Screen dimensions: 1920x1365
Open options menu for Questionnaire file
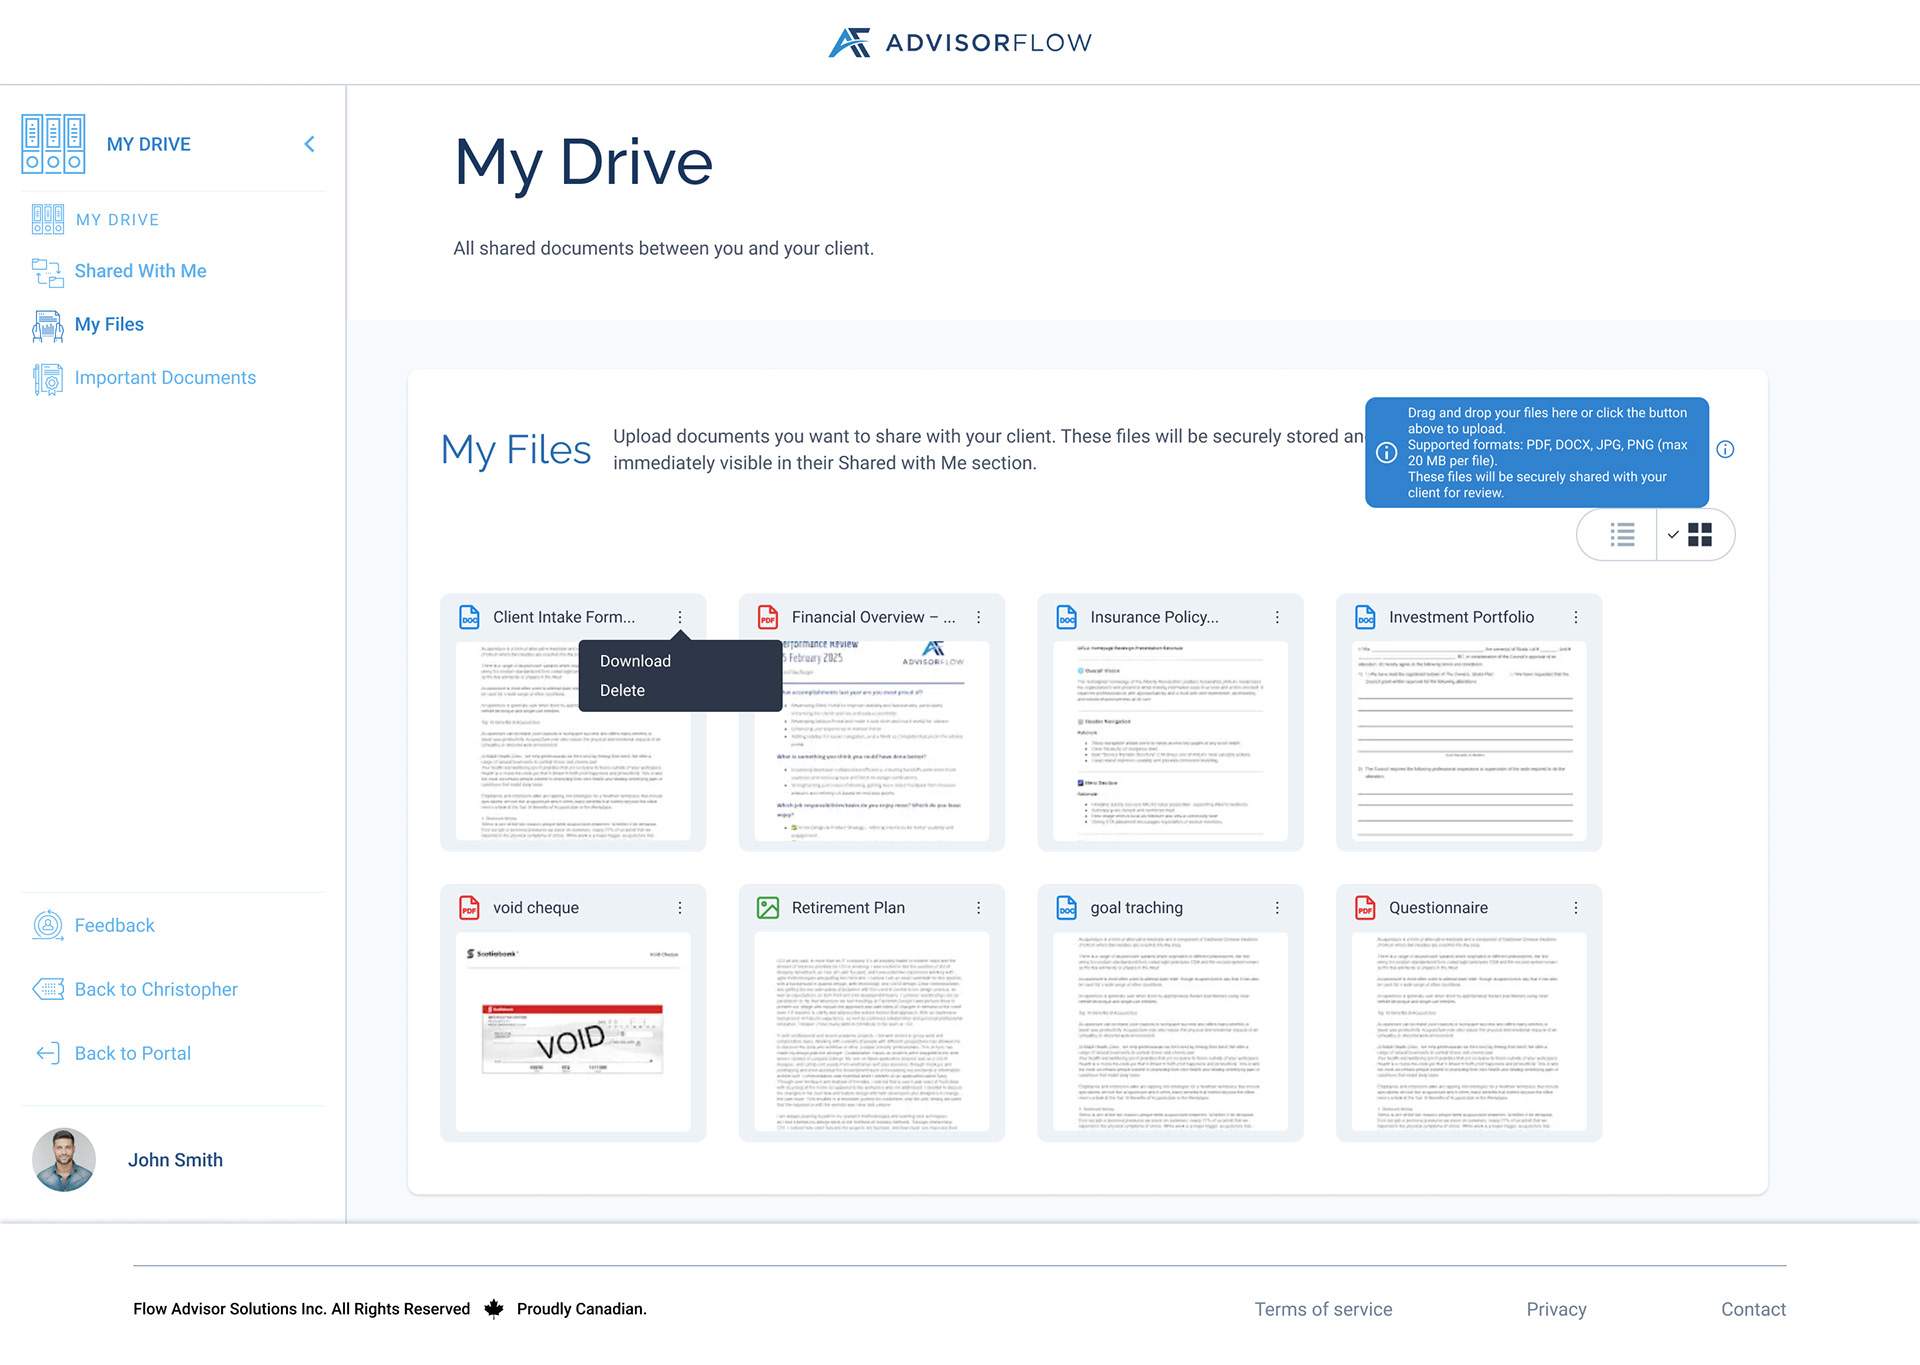[1577, 907]
